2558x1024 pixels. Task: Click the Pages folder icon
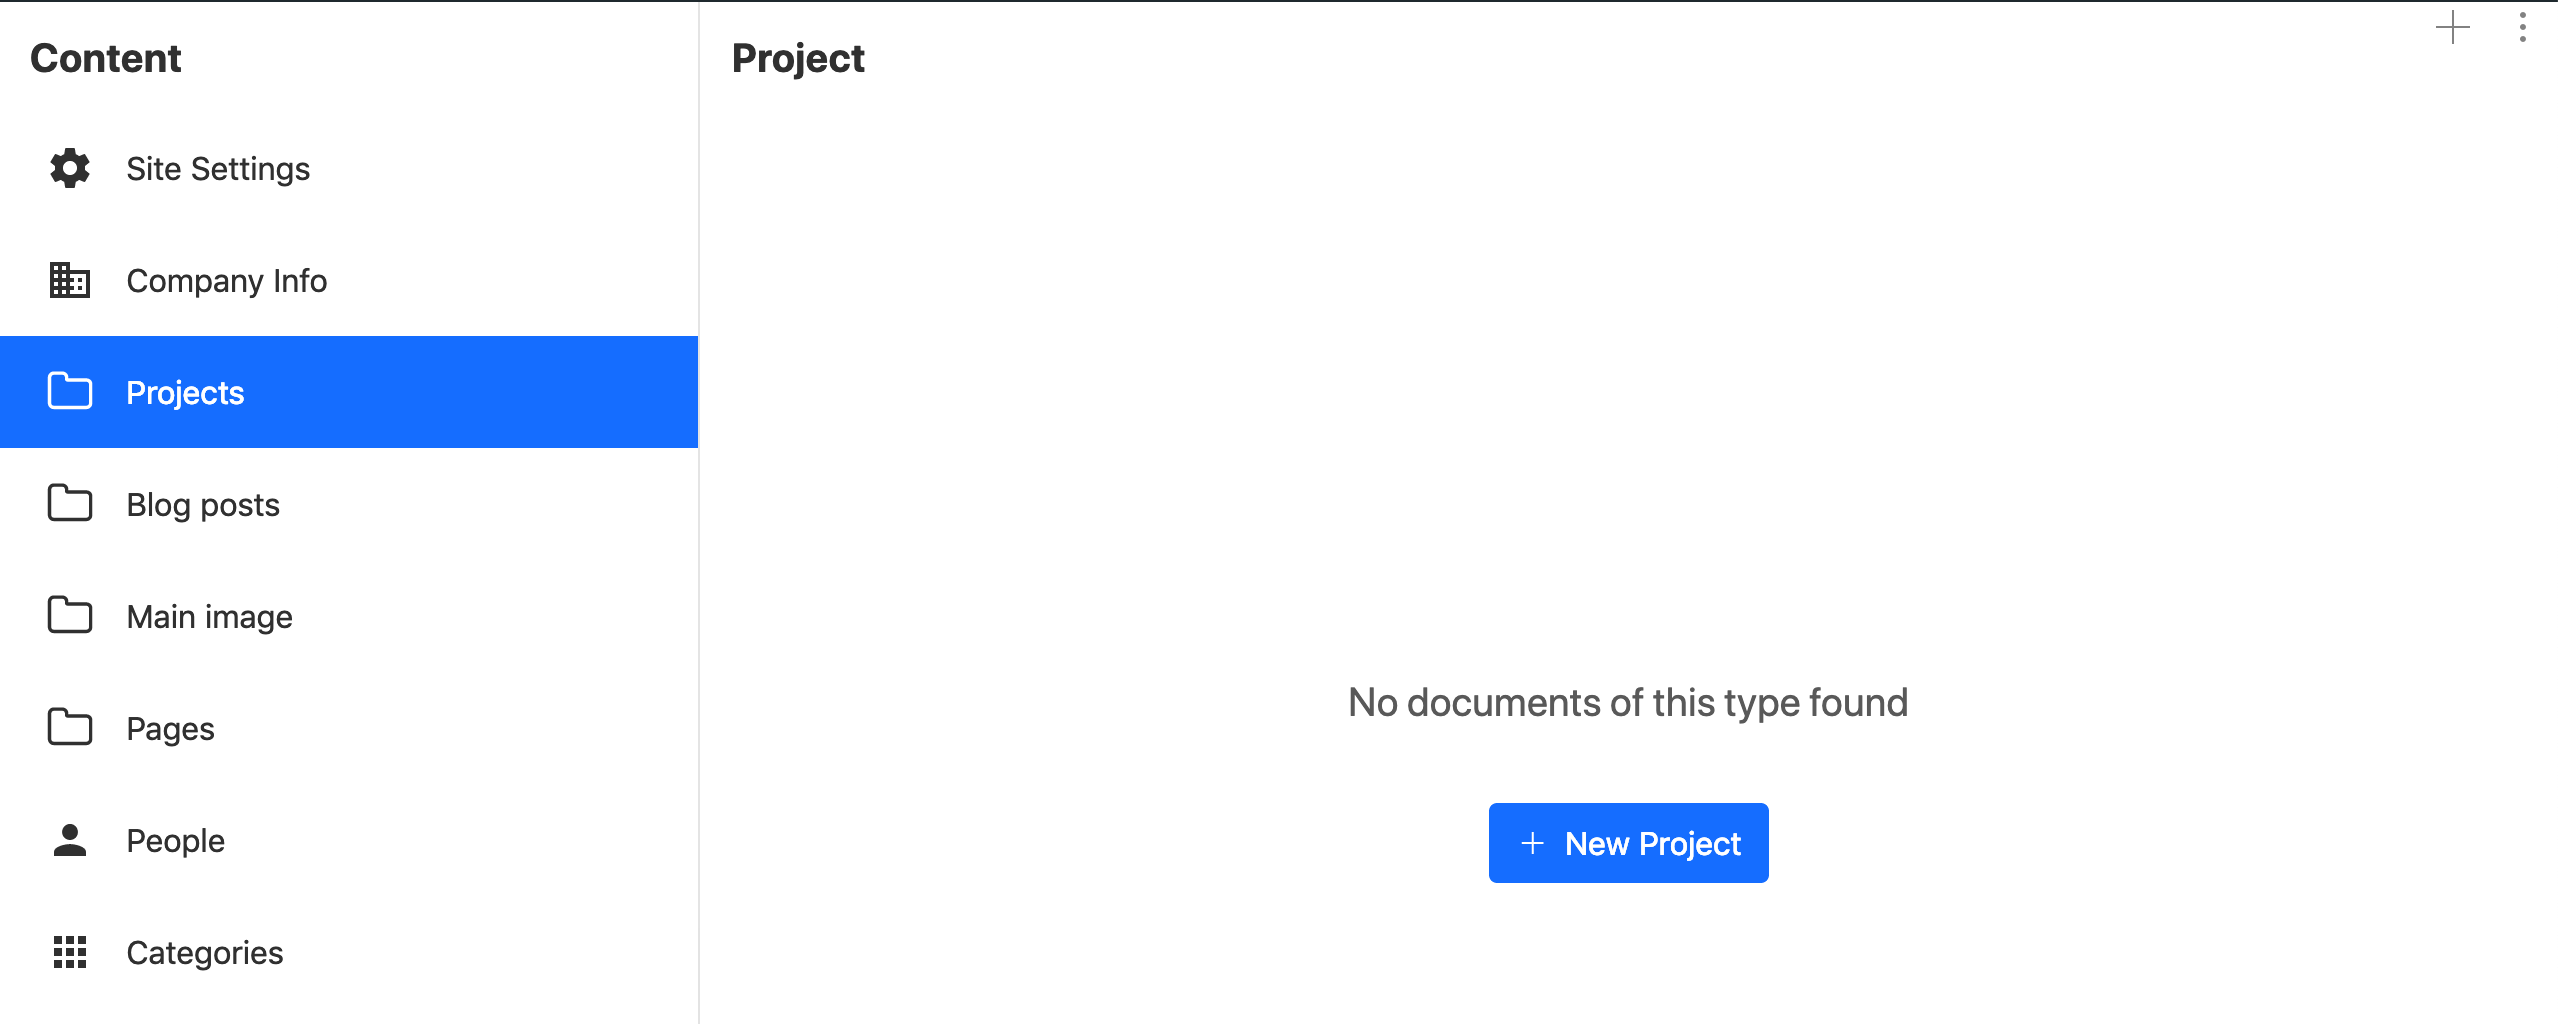(x=68, y=727)
